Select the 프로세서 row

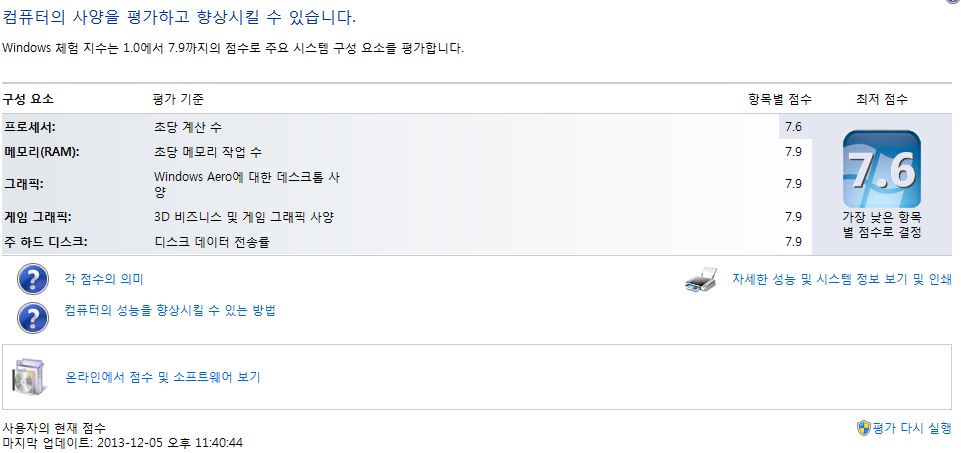click(406, 127)
